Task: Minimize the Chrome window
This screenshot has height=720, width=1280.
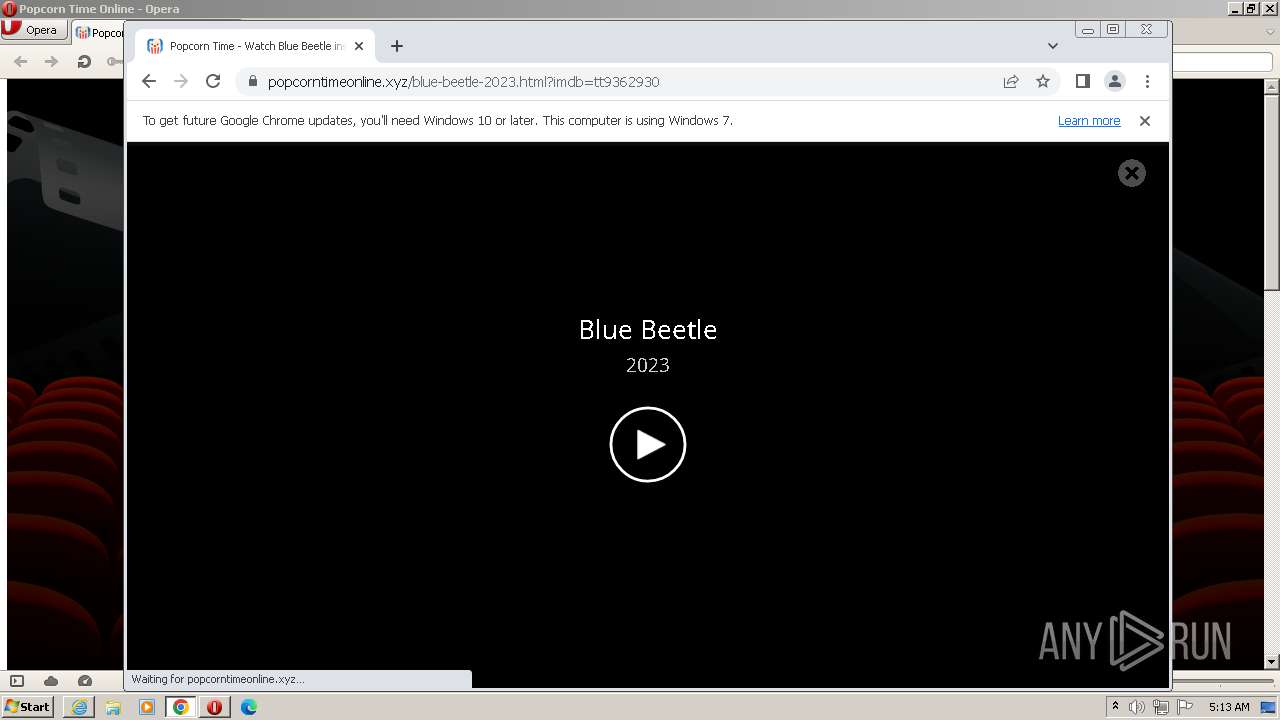Action: [1087, 30]
